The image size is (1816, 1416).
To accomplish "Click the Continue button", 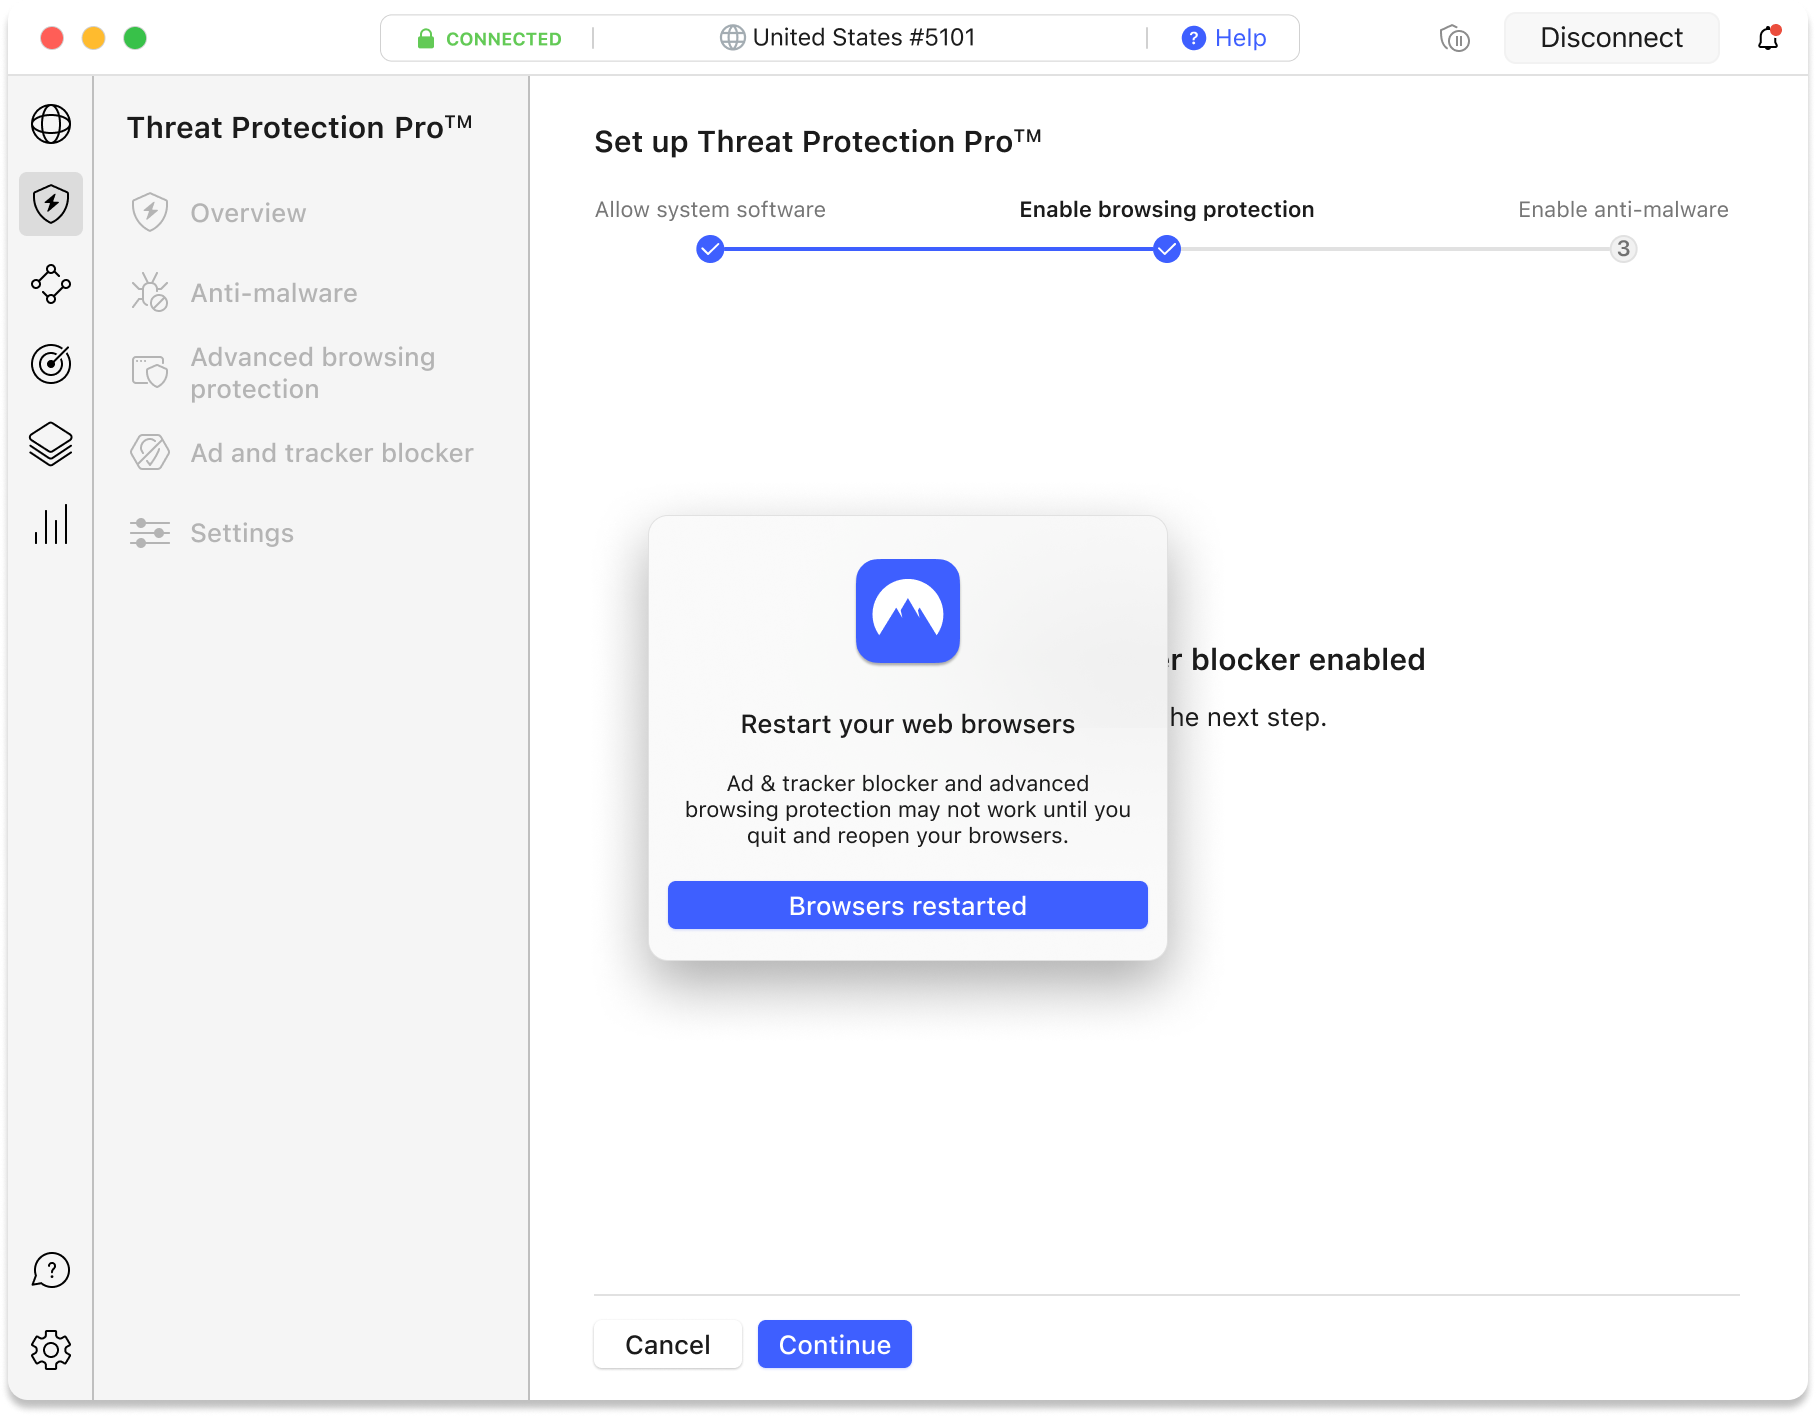I will [x=834, y=1344].
